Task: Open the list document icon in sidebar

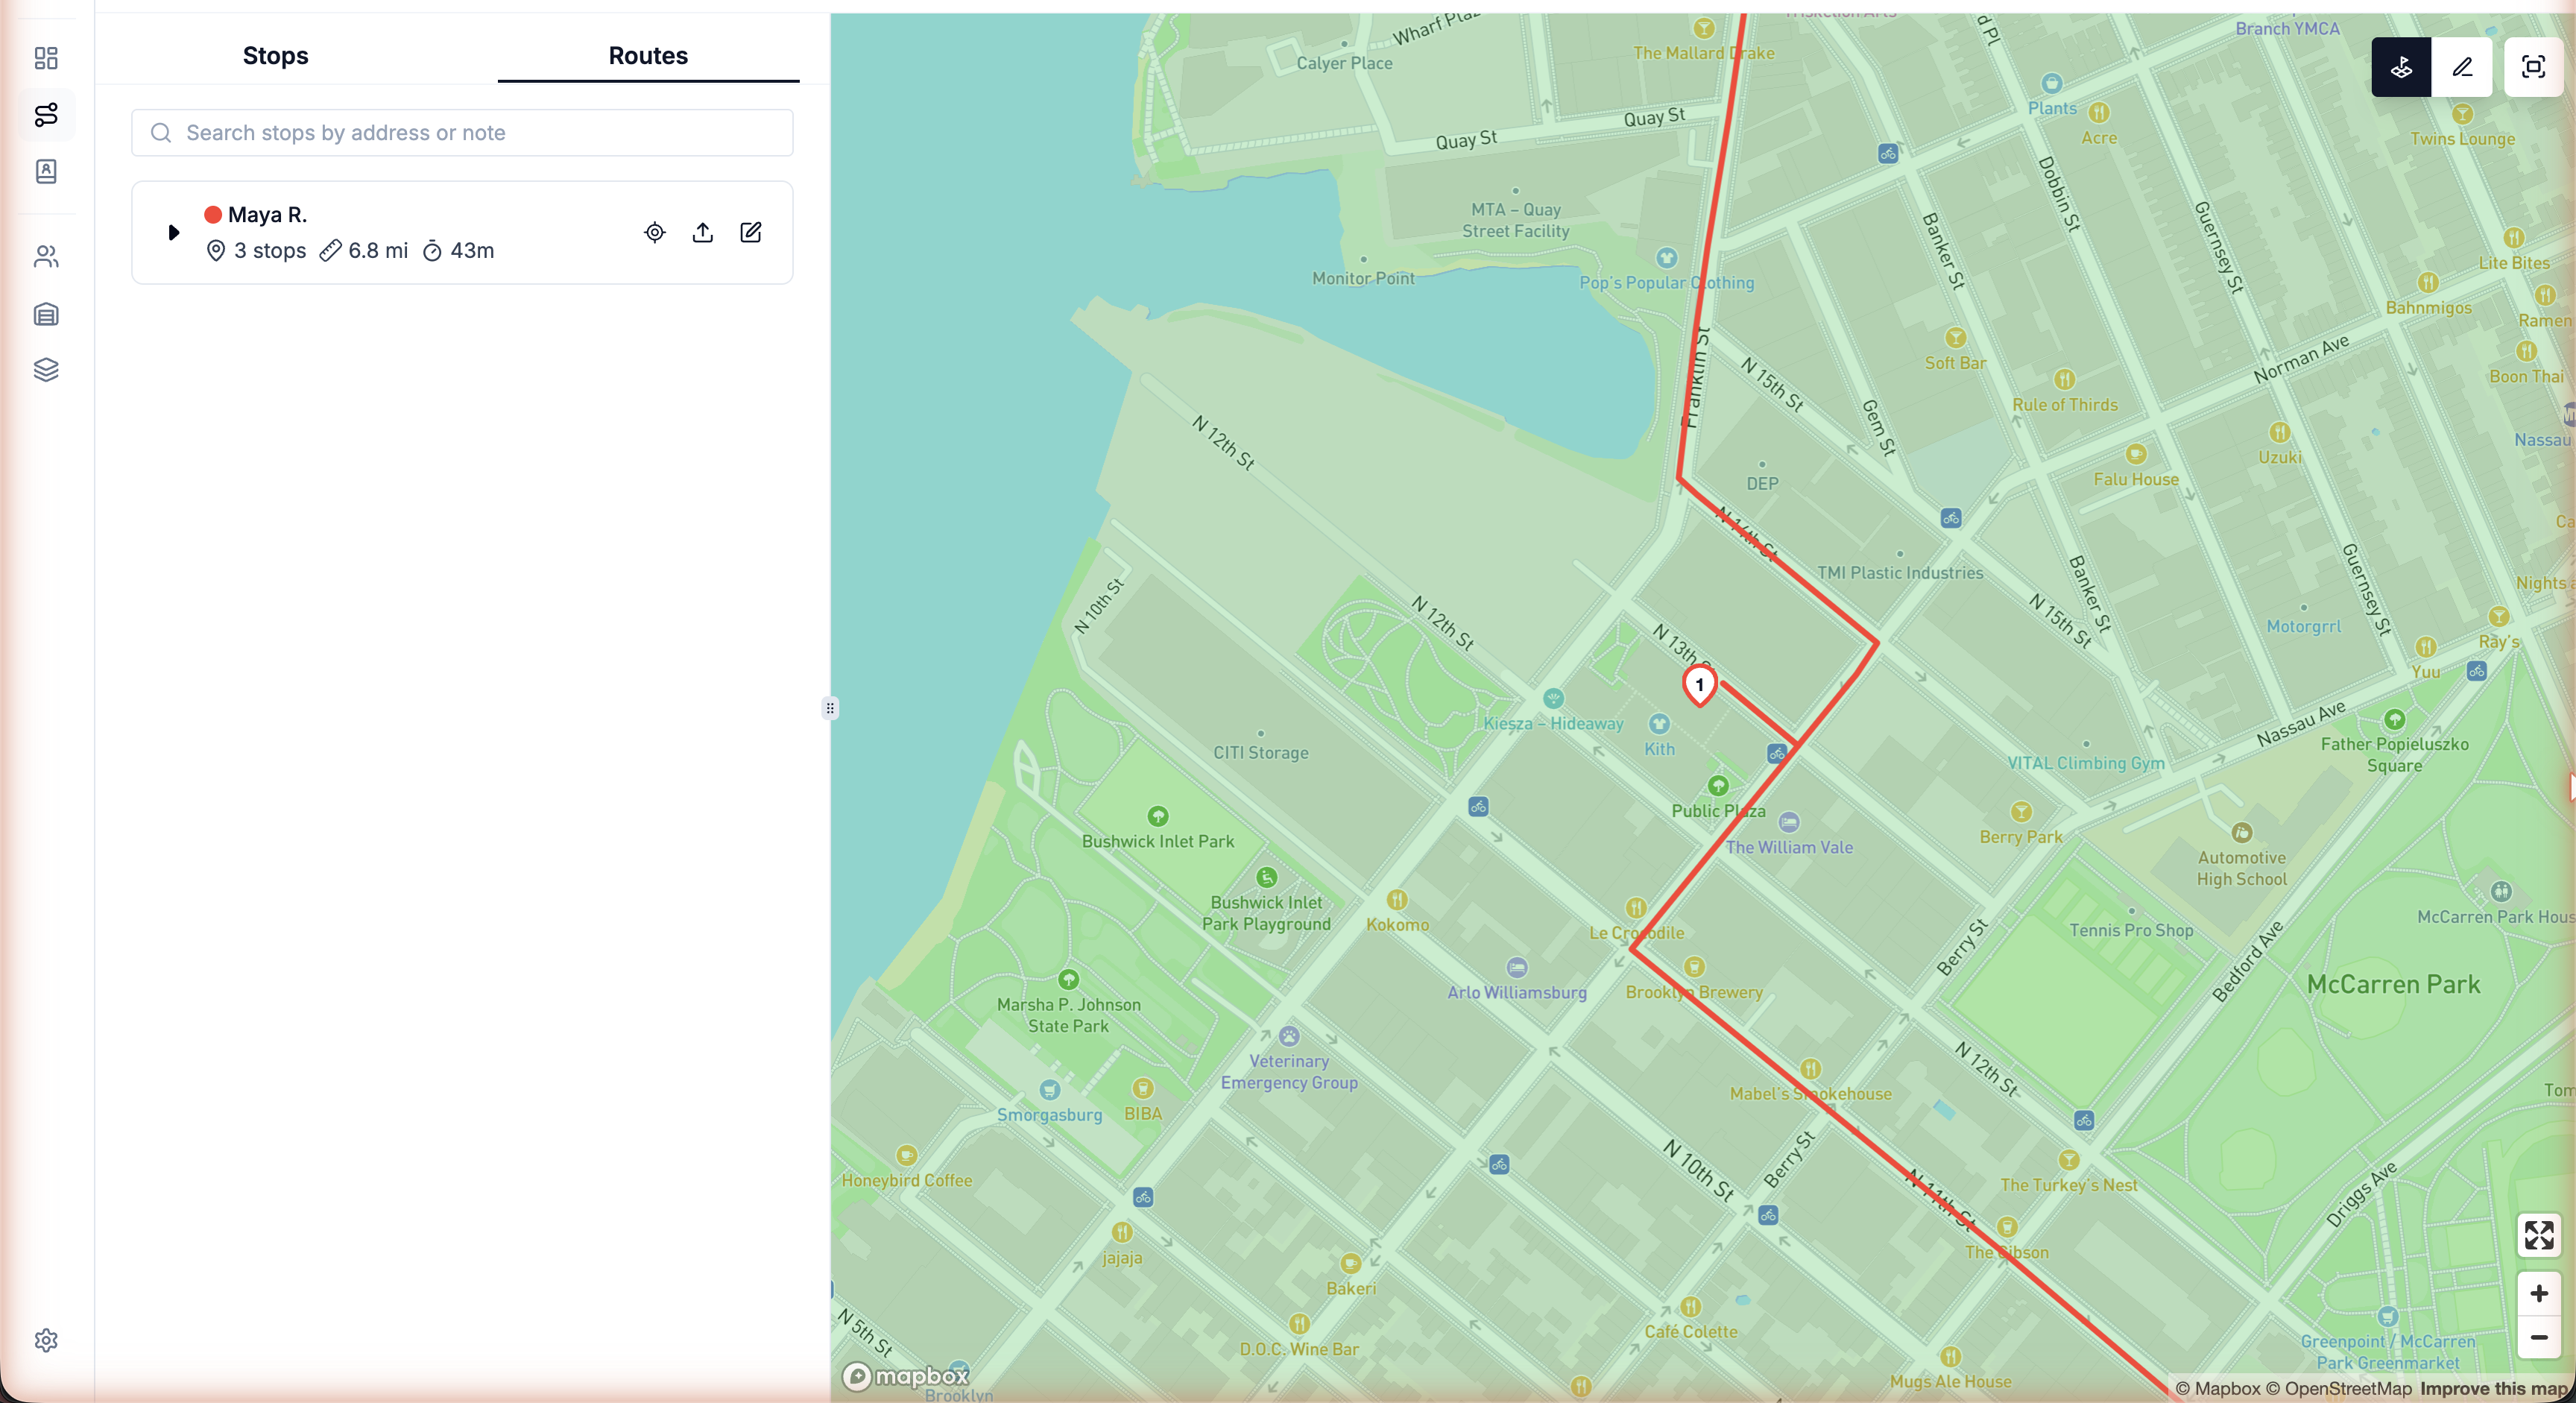Action: 46,314
